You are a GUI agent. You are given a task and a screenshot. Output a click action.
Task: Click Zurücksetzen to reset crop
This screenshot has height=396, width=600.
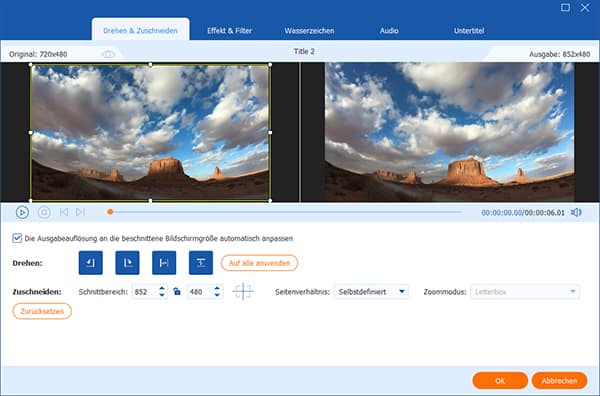(x=42, y=311)
